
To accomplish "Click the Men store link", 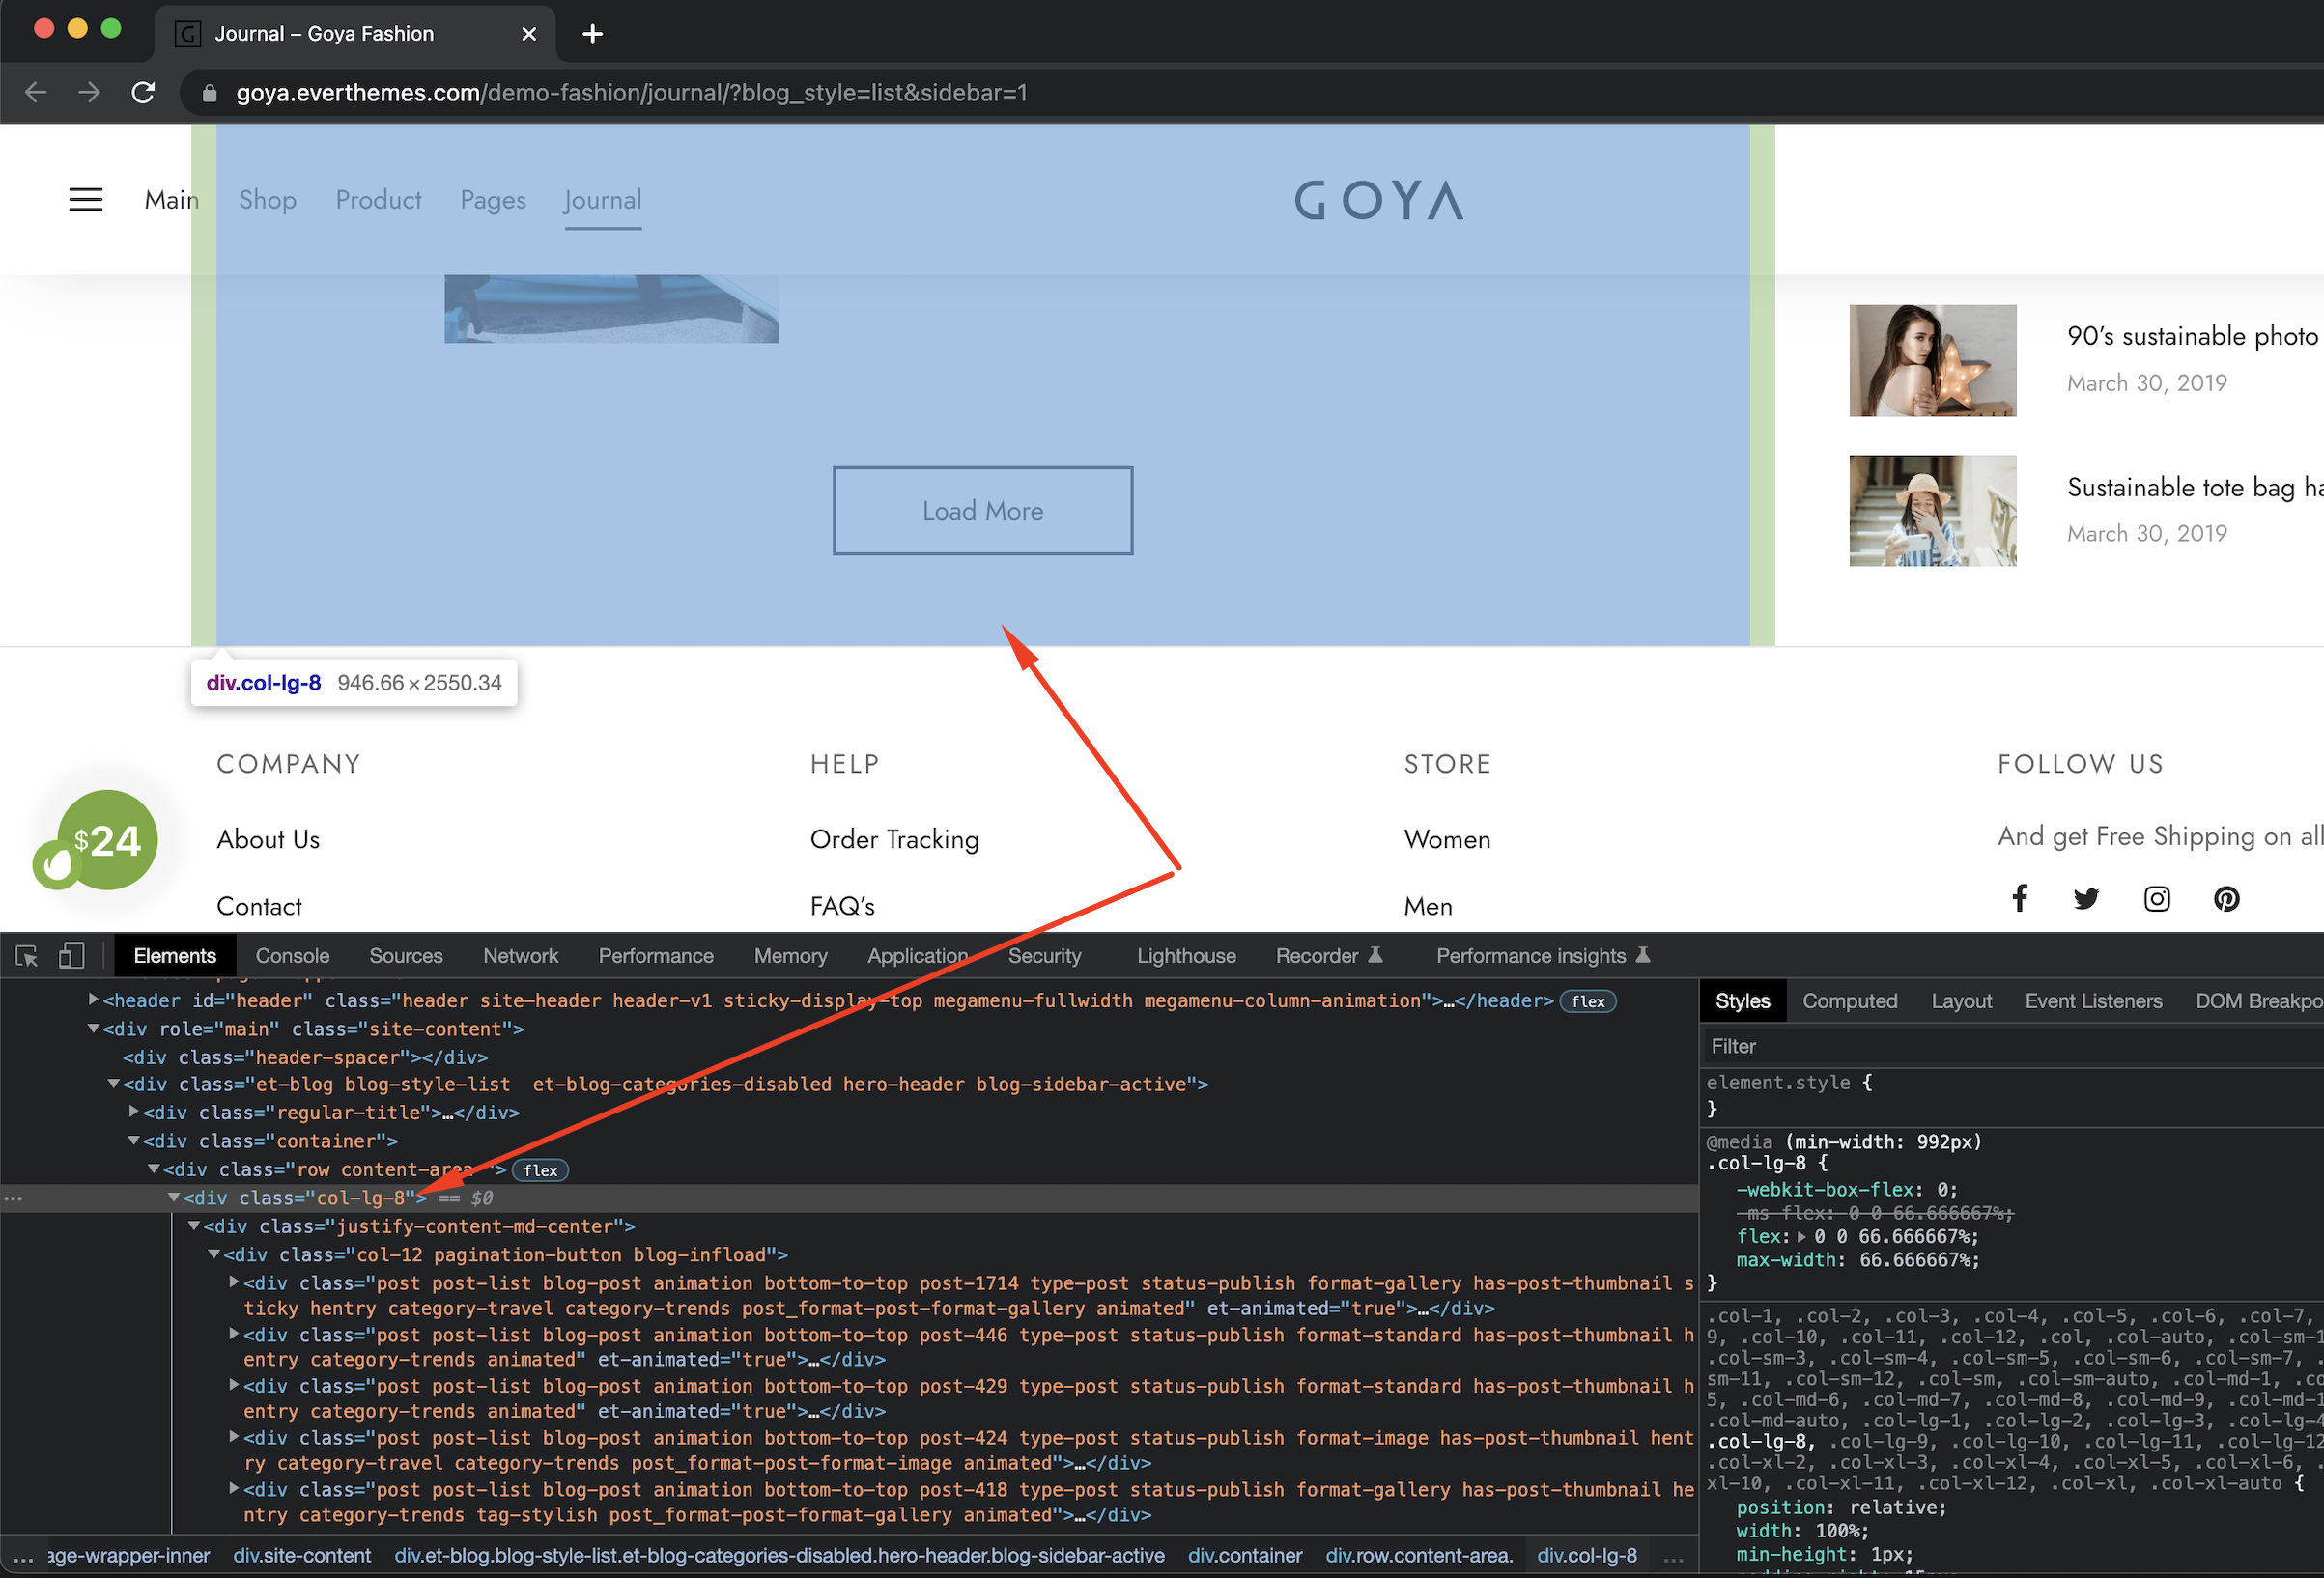I will pyautogui.click(x=1428, y=906).
